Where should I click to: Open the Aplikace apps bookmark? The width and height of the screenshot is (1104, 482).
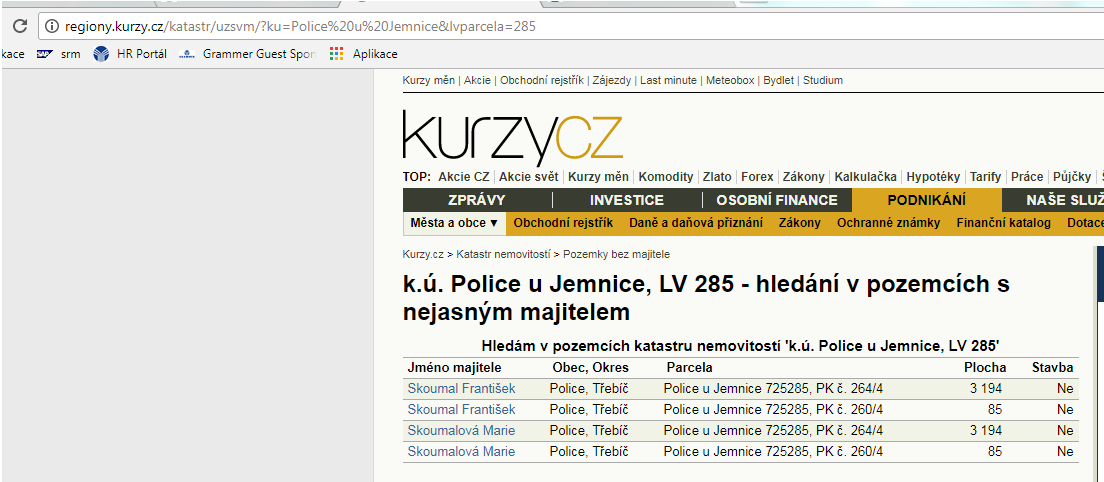click(364, 54)
